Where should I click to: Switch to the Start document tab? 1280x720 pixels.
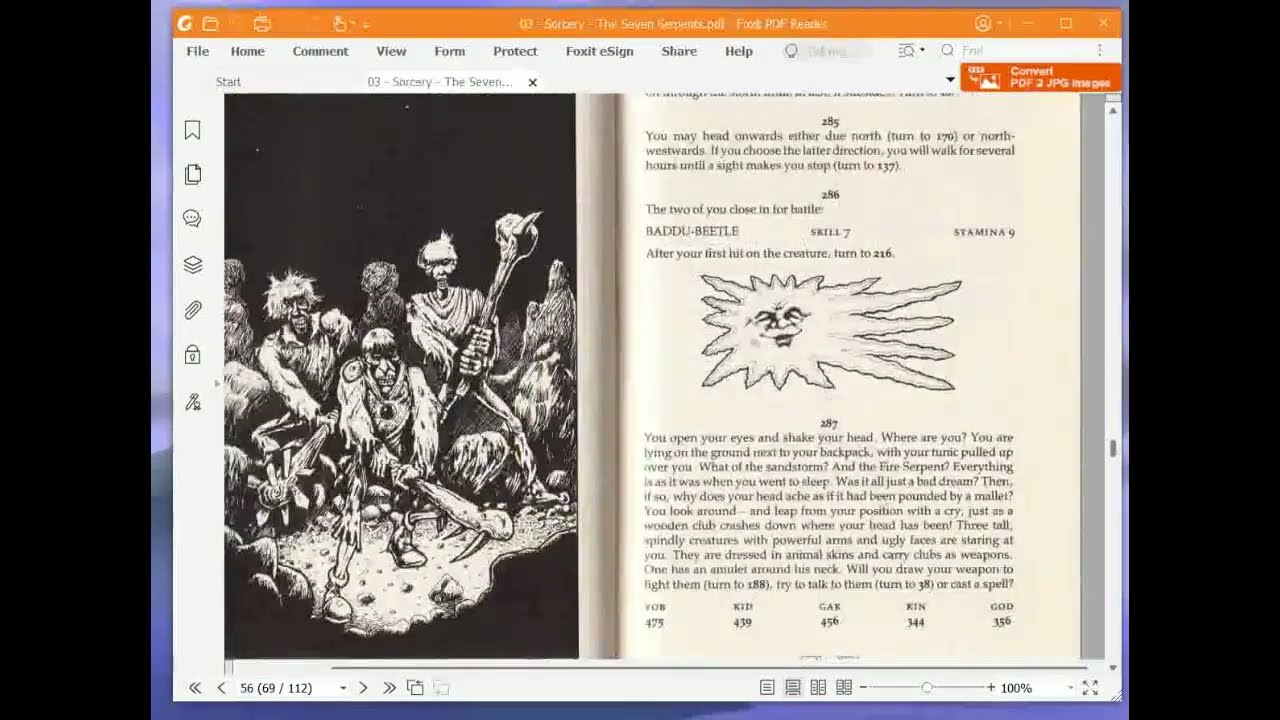(228, 82)
